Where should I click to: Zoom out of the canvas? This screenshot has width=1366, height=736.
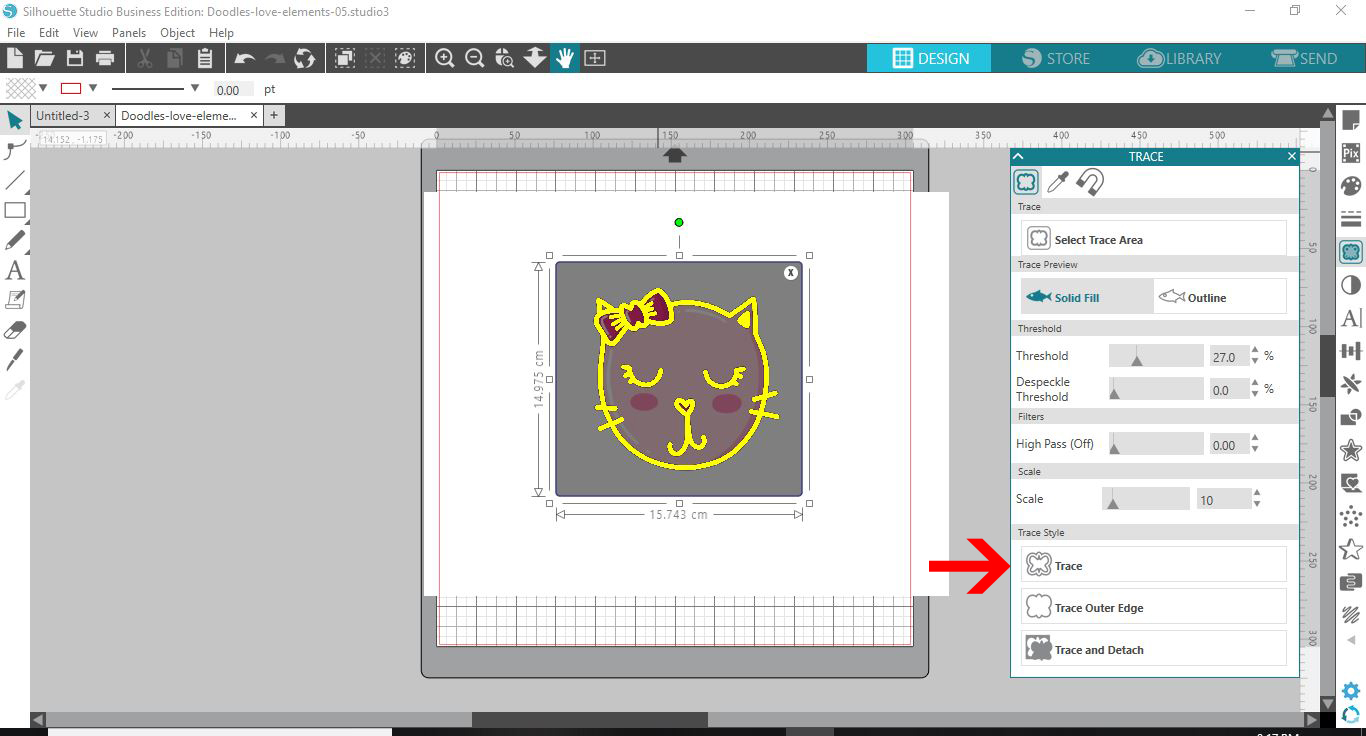[475, 58]
